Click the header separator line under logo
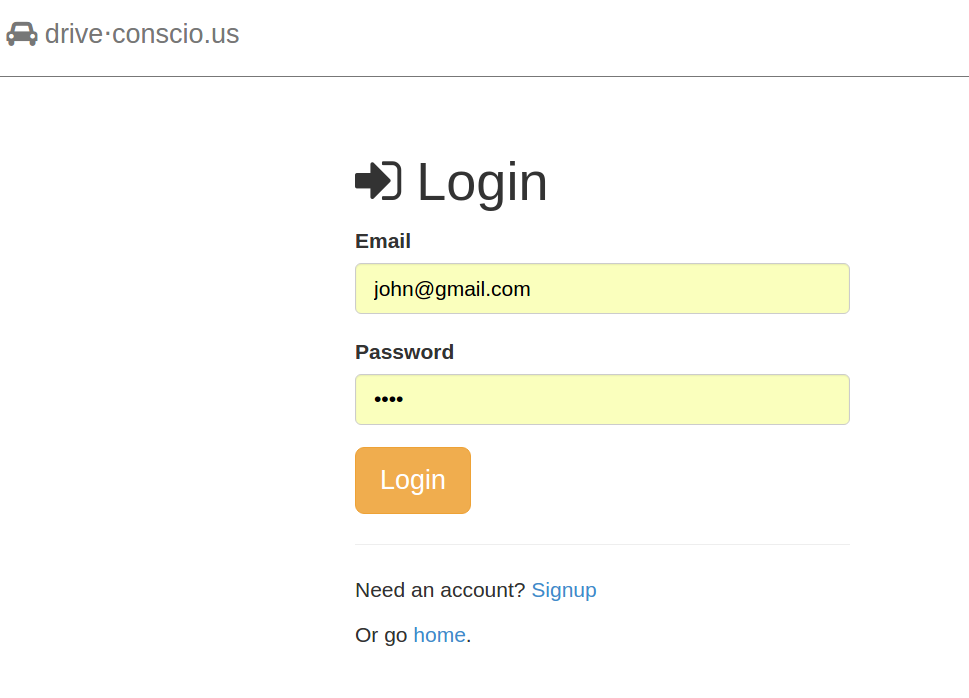969x698 pixels. [484, 76]
